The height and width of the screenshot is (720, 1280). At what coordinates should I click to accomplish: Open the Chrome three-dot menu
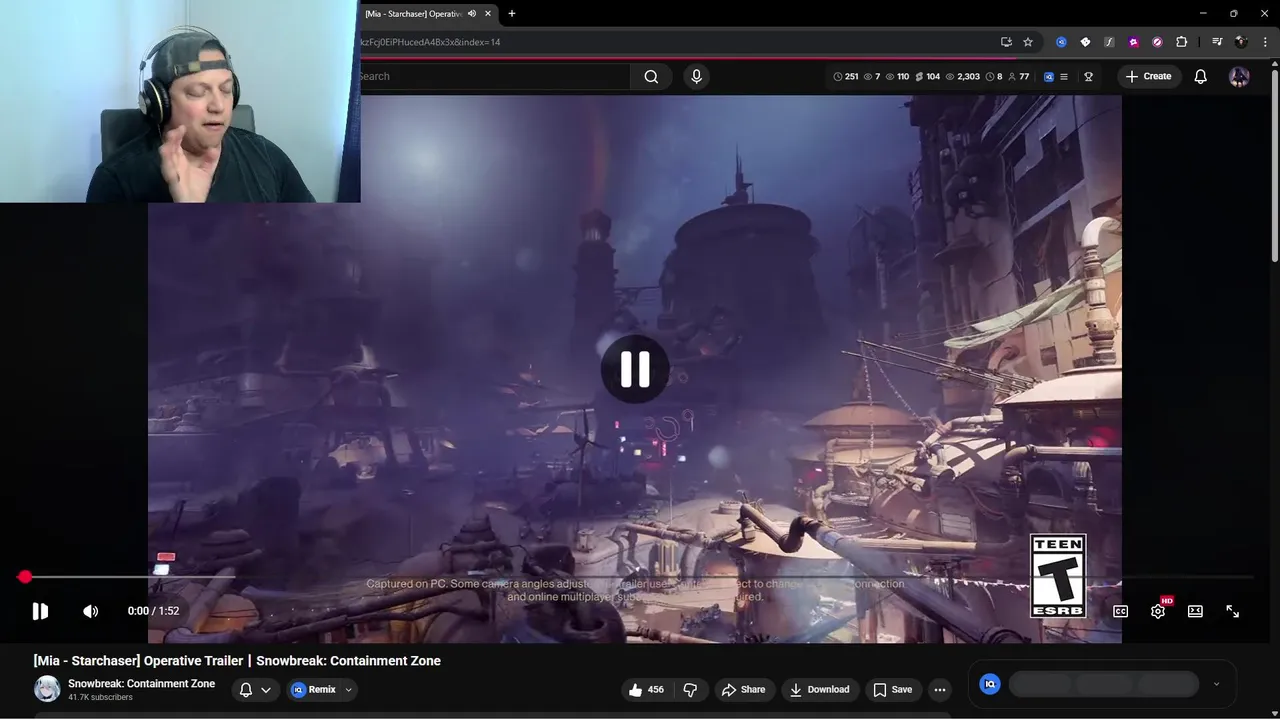(1265, 42)
